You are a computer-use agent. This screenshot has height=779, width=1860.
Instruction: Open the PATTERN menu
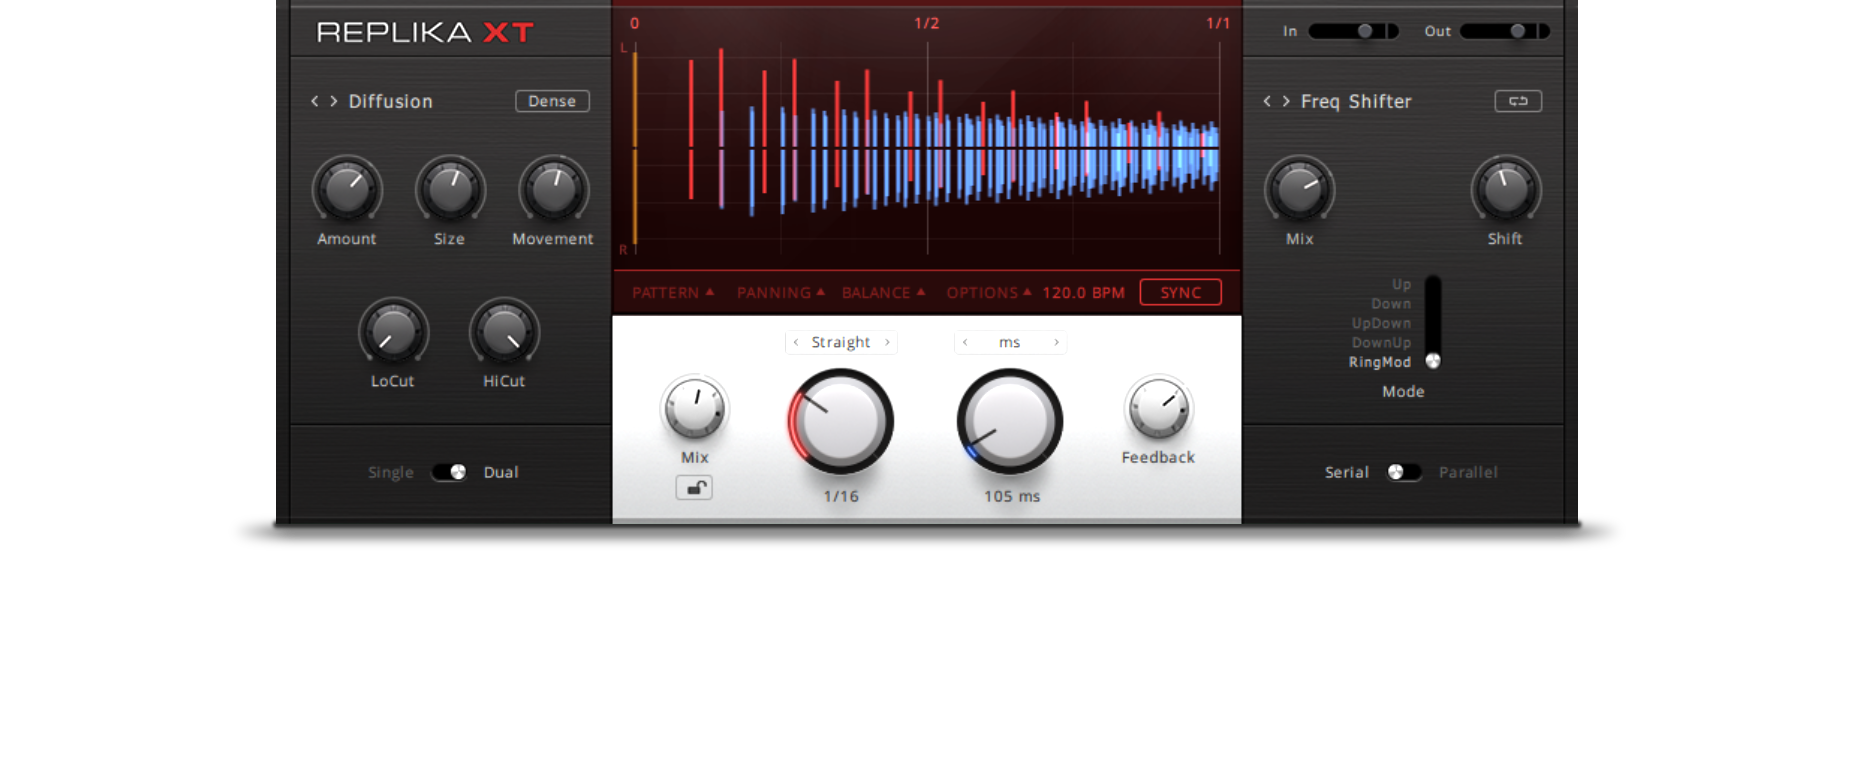pyautogui.click(x=673, y=293)
